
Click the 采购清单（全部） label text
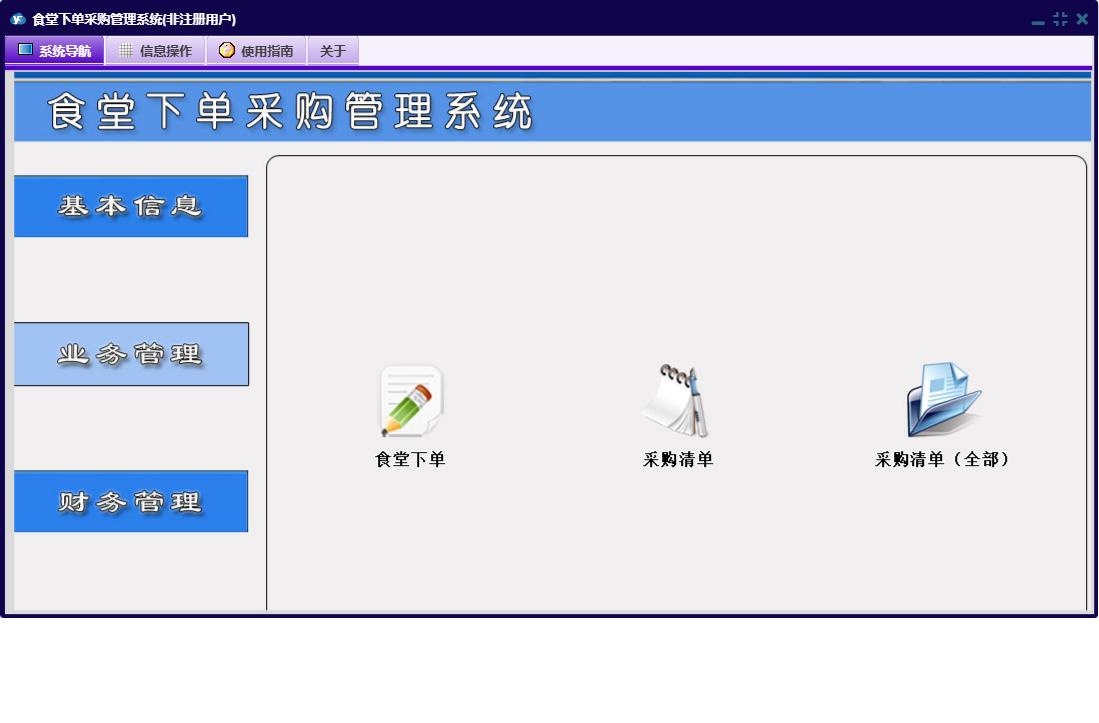pos(943,459)
